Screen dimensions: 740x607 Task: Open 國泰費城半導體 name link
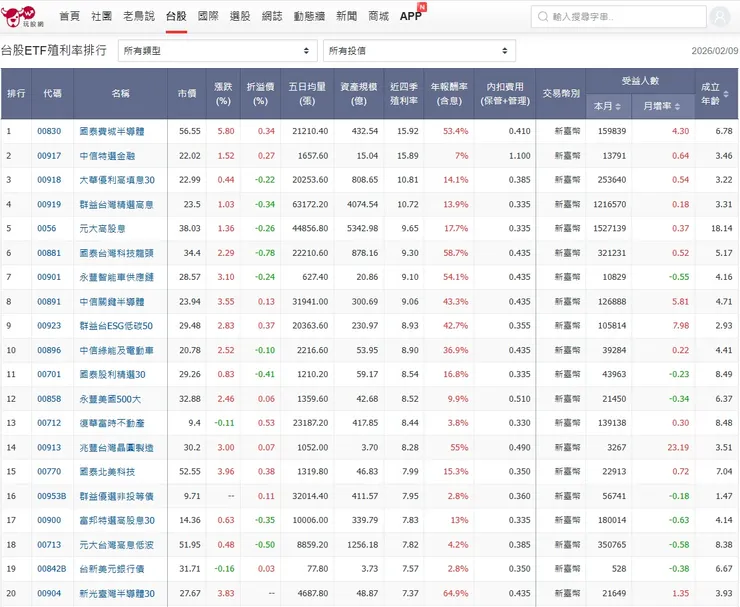[112, 131]
